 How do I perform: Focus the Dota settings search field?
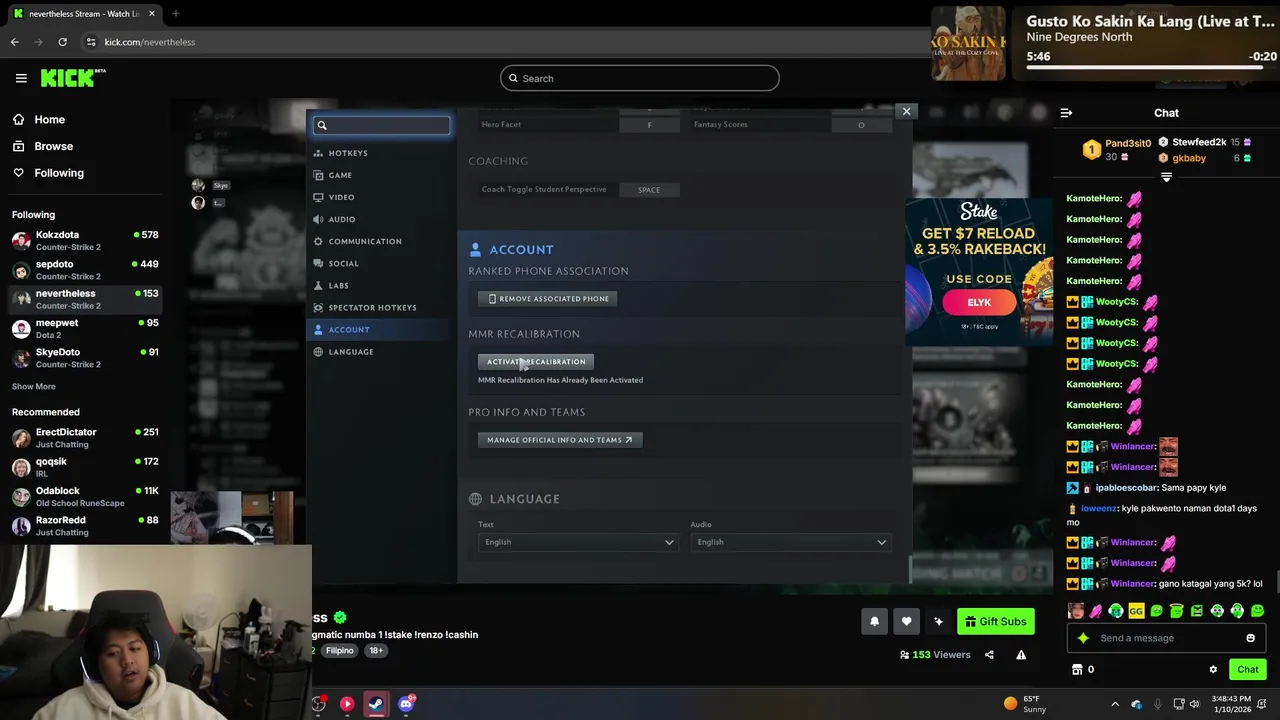tap(381, 125)
